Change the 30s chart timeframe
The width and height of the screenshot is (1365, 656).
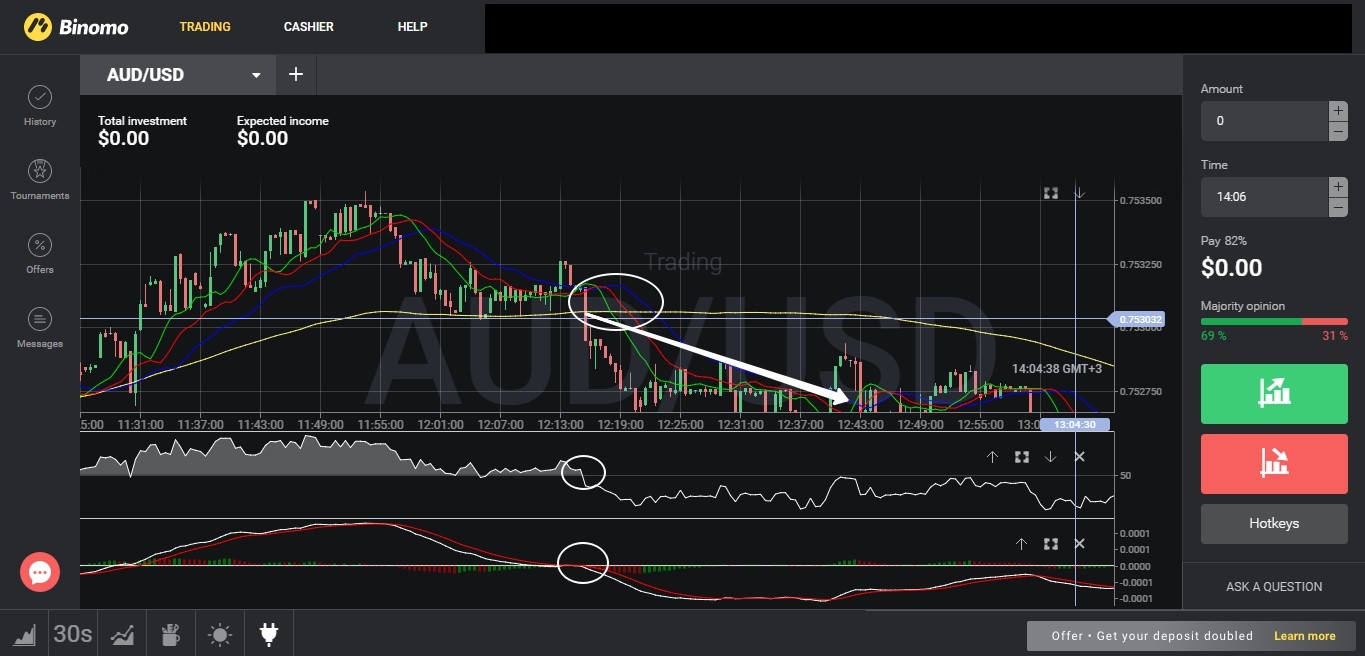[x=73, y=634]
